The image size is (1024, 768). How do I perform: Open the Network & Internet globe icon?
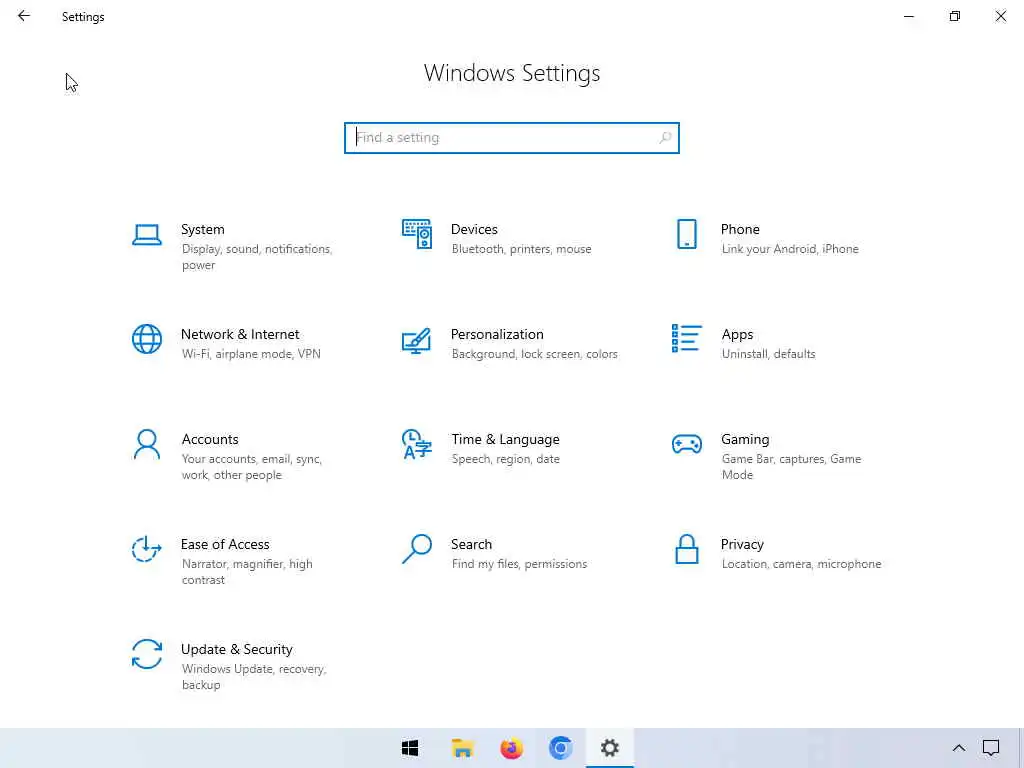point(147,339)
